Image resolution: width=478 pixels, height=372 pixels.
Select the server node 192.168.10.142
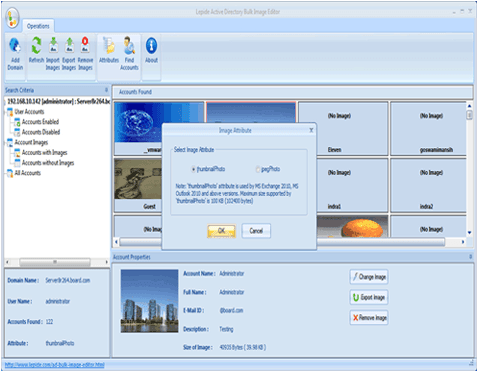(58, 101)
